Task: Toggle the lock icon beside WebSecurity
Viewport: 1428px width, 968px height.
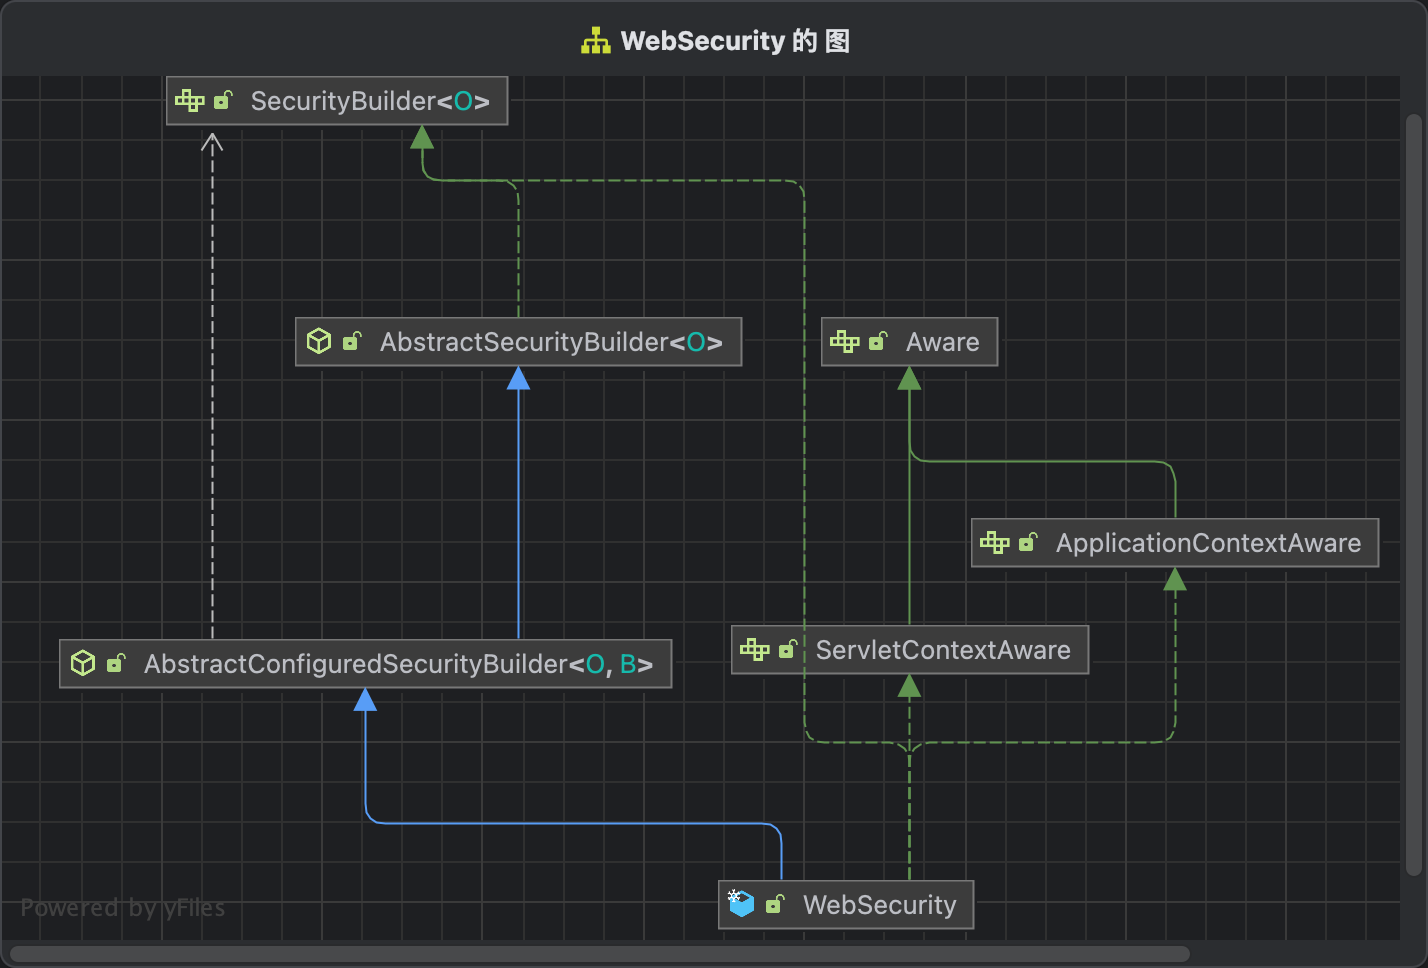Action: [774, 903]
